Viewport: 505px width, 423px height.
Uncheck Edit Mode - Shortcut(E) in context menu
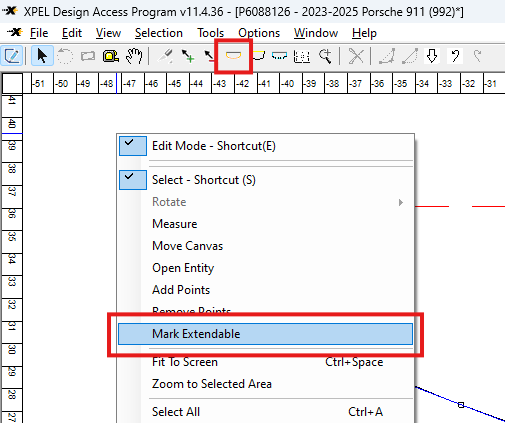[265, 146]
